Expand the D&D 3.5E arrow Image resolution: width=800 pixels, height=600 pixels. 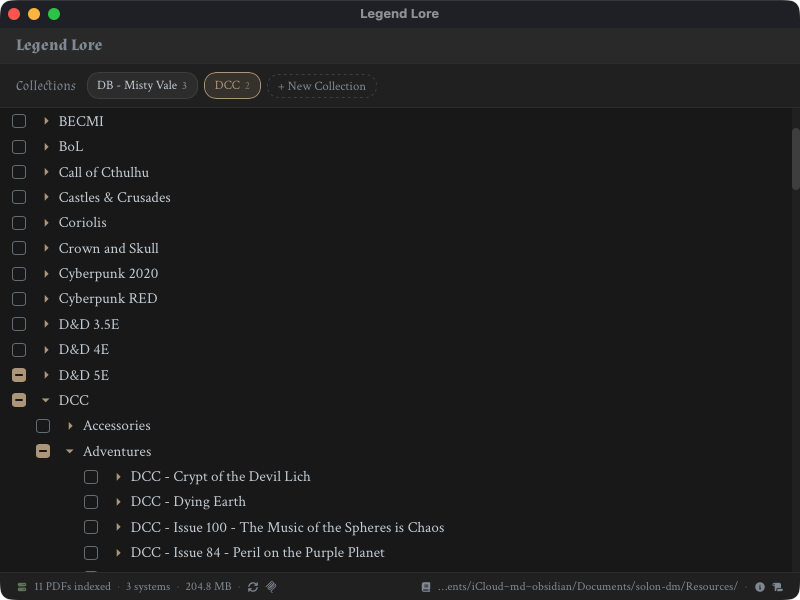pos(46,324)
